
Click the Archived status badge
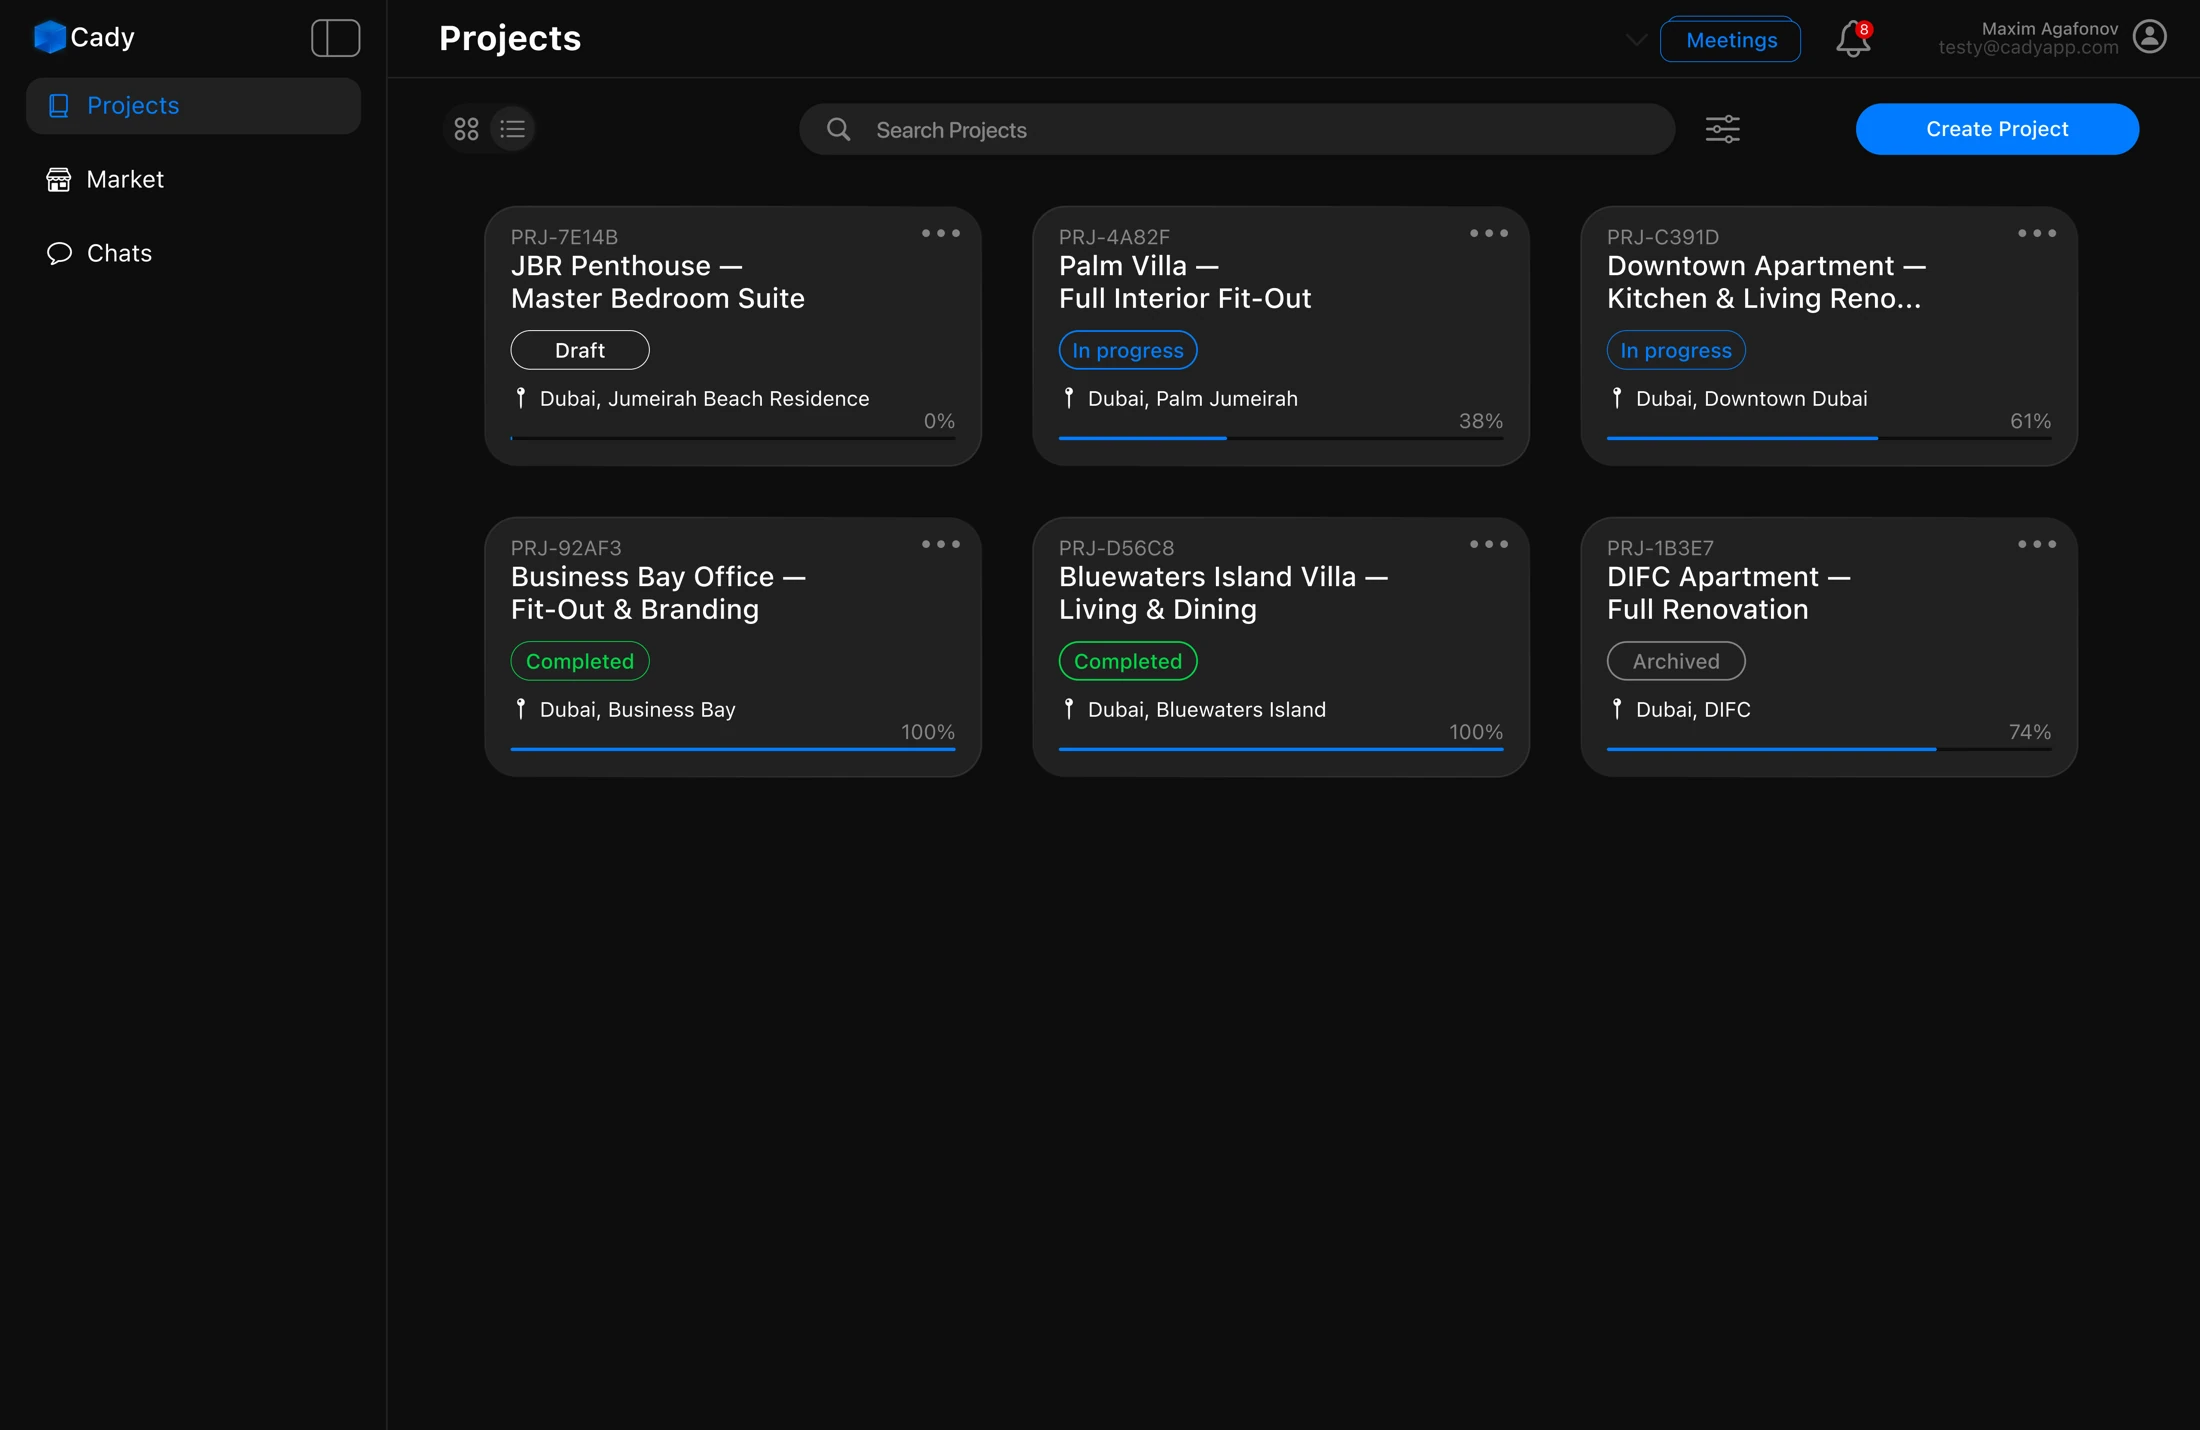point(1676,661)
